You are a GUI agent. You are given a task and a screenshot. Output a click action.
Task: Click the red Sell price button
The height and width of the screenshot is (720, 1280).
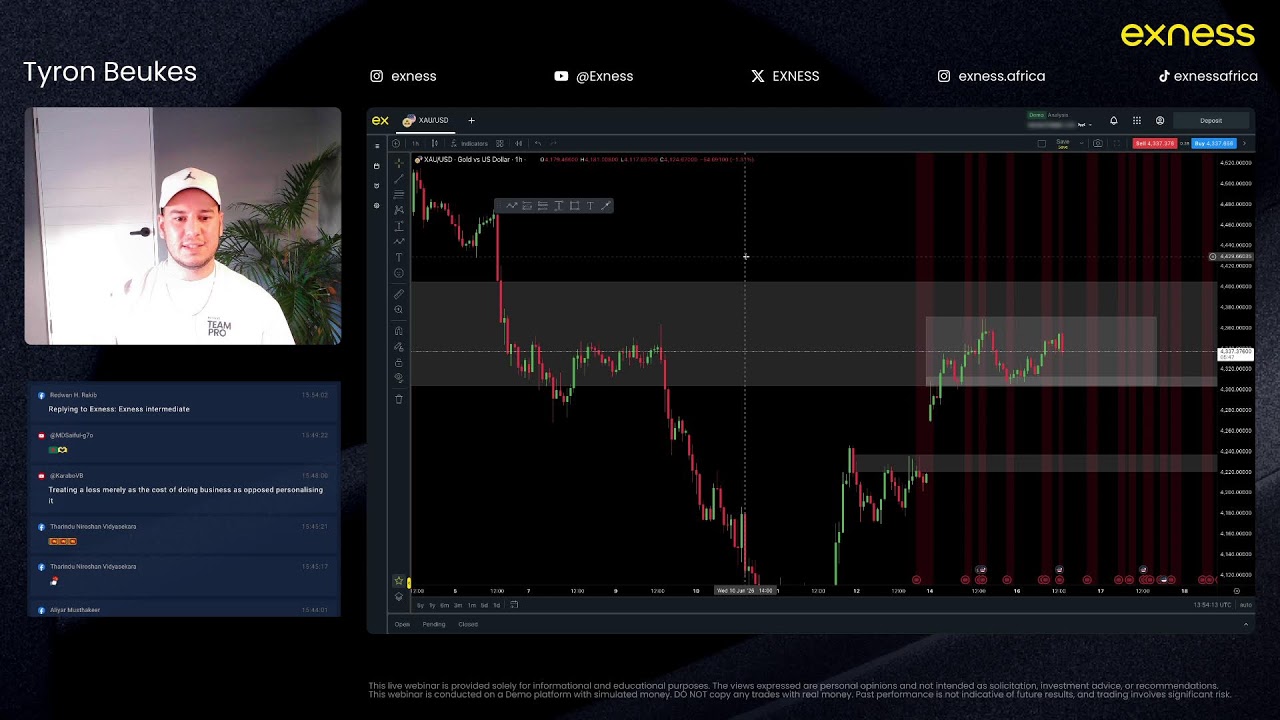[x=1155, y=143]
